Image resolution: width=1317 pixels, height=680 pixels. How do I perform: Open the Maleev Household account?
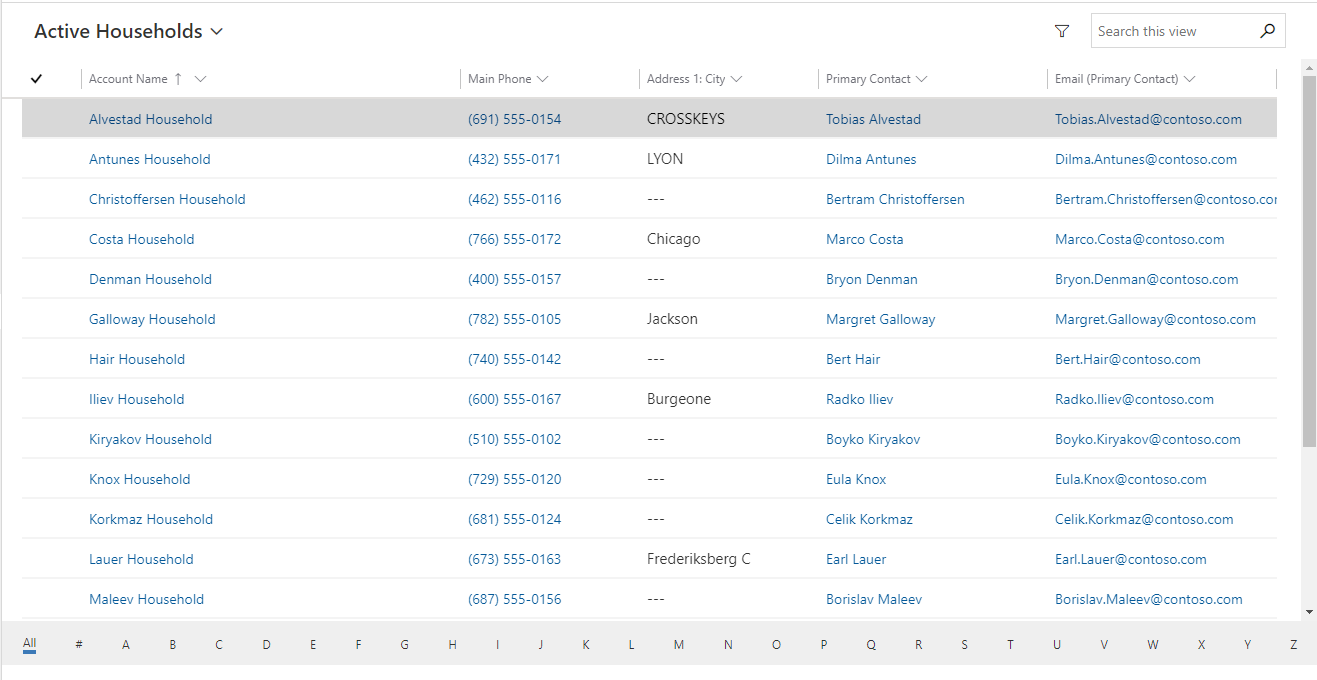pos(146,599)
